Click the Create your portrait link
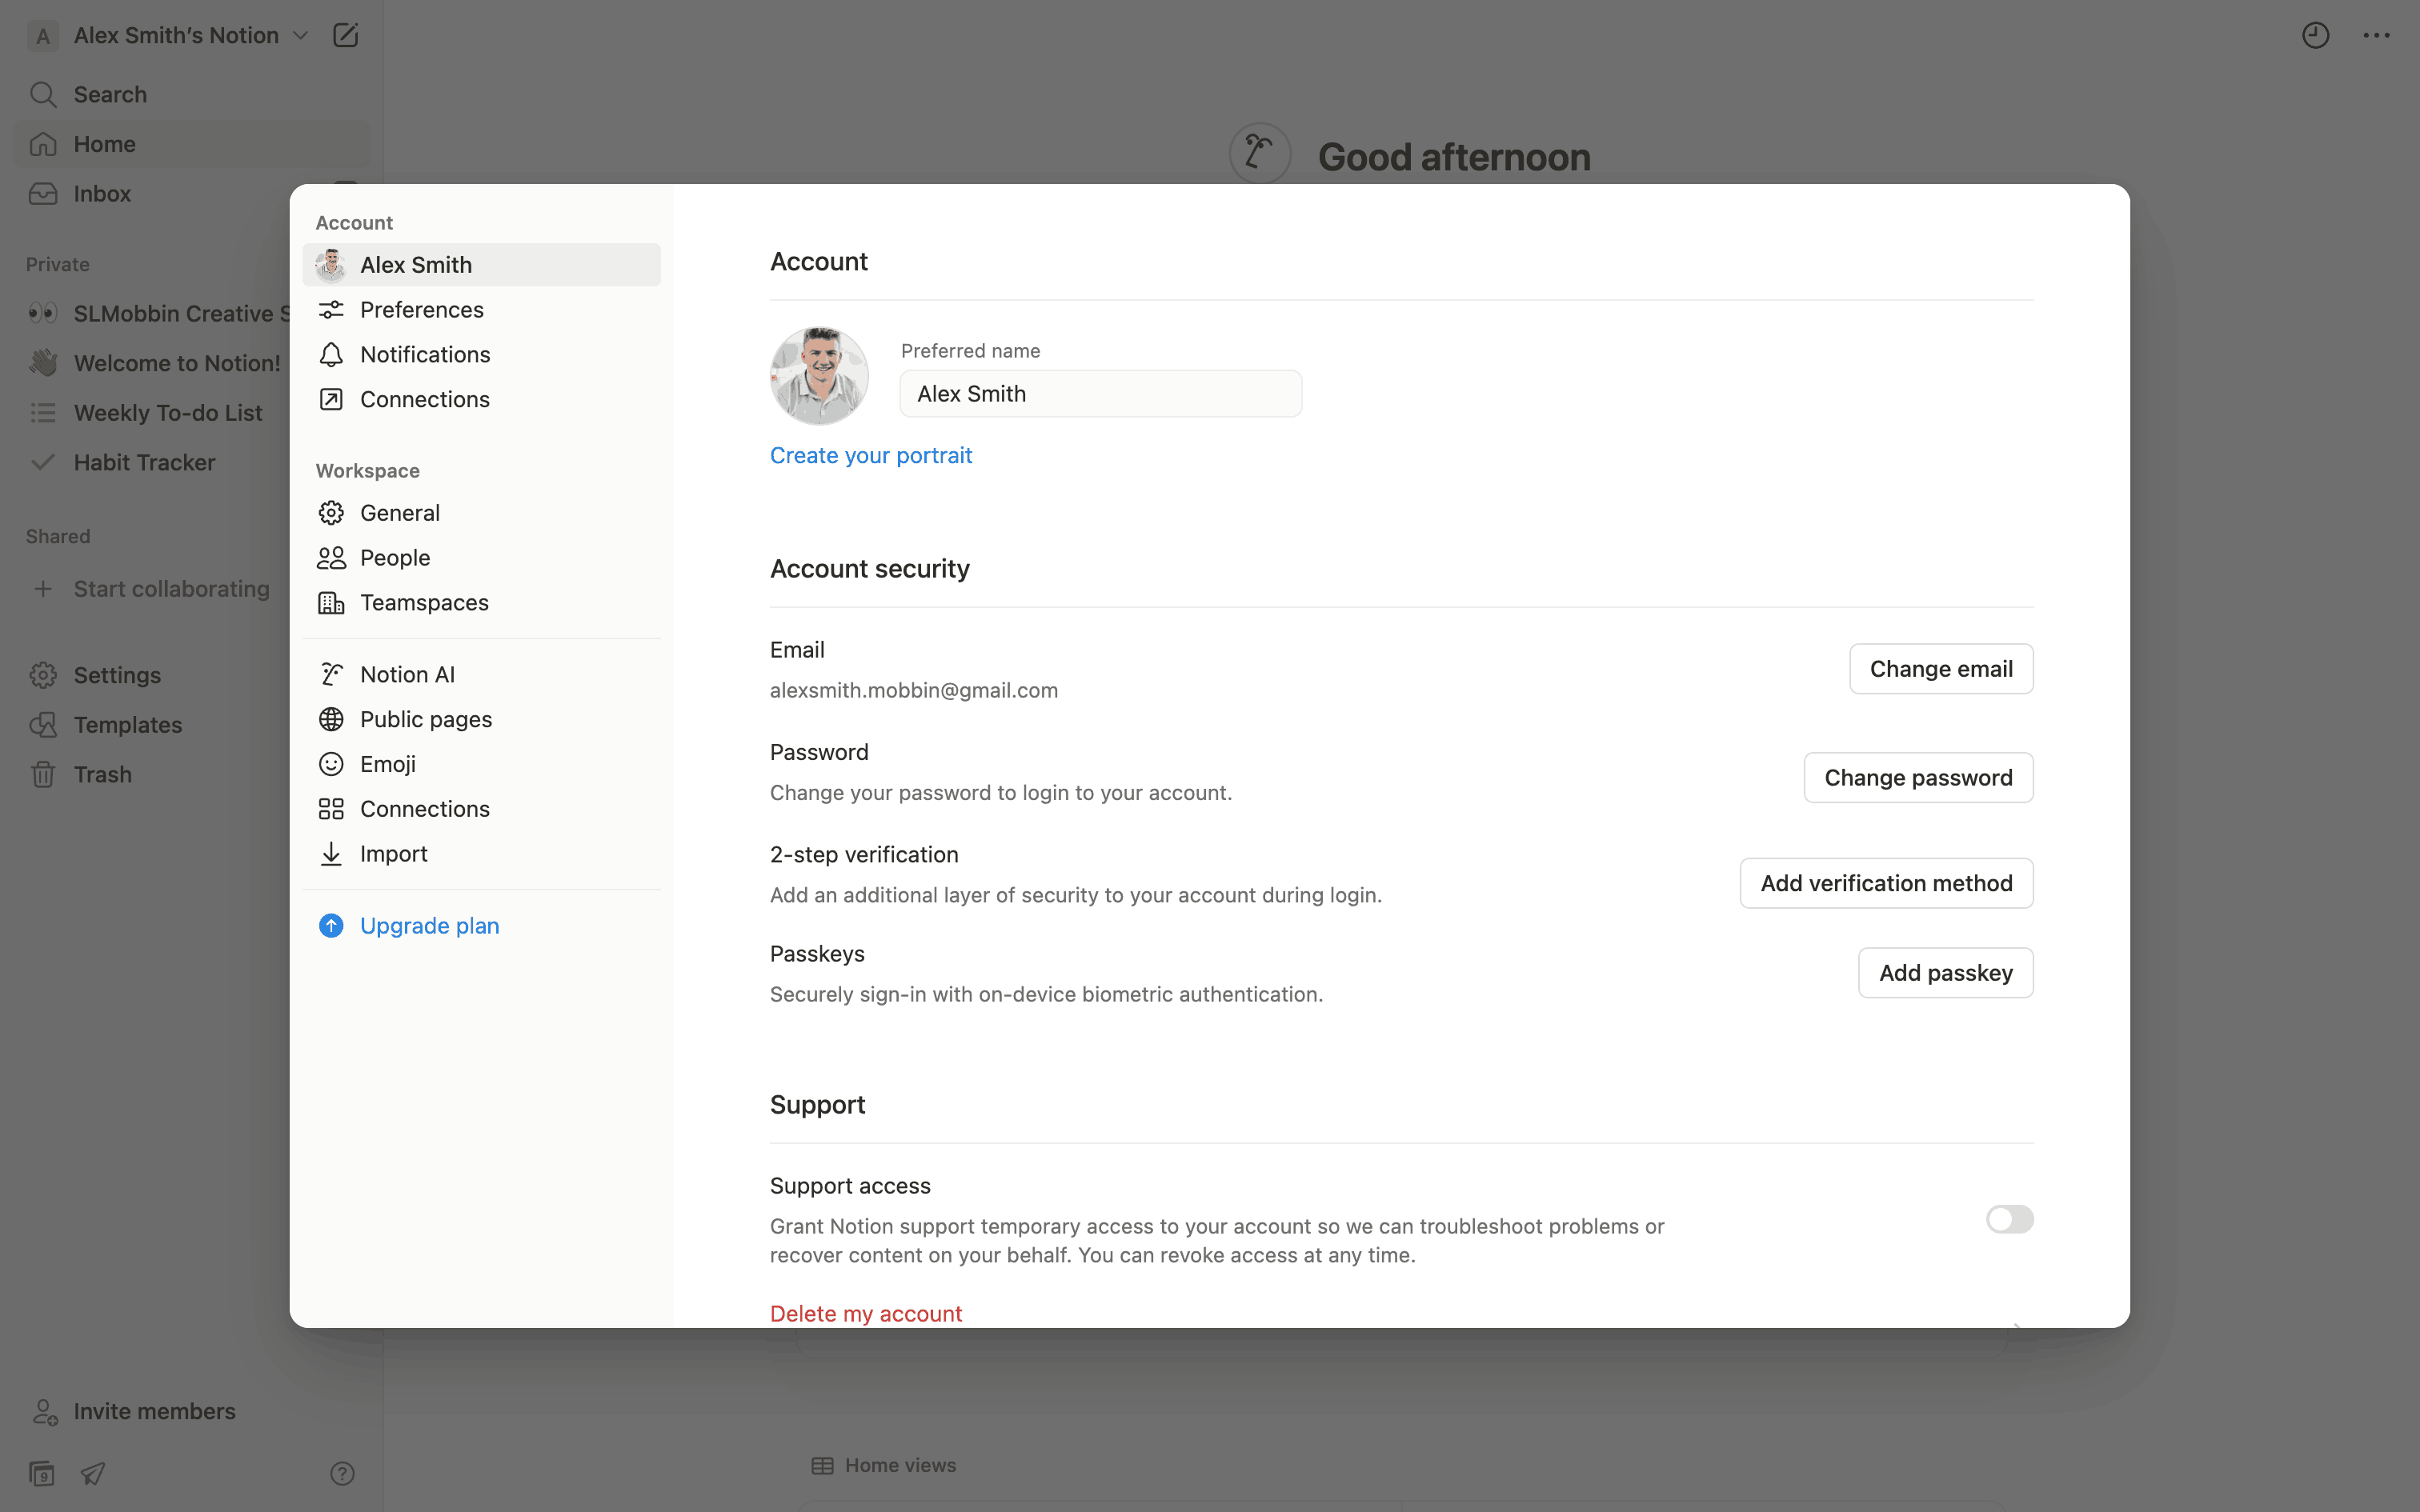 pyautogui.click(x=870, y=455)
